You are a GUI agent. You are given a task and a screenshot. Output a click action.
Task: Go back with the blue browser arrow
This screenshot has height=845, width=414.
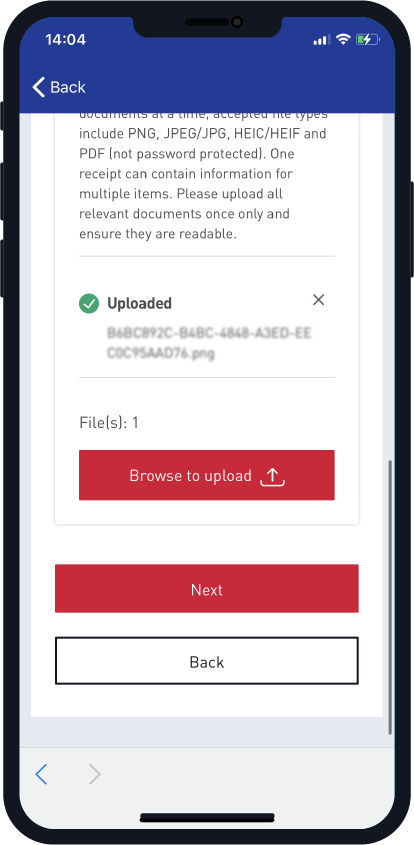pos(42,774)
